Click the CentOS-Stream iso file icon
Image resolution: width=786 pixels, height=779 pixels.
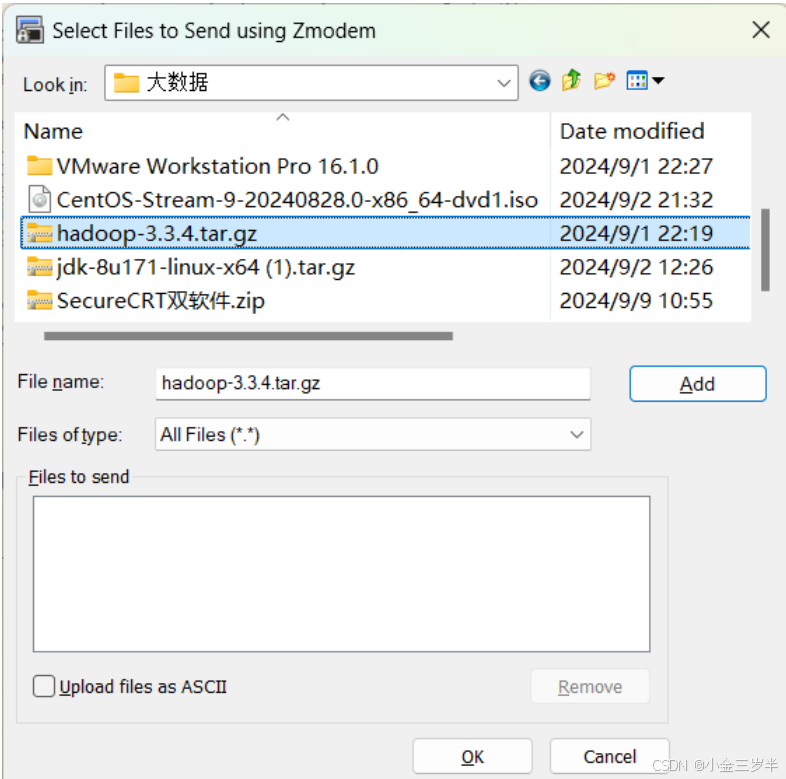[x=39, y=200]
